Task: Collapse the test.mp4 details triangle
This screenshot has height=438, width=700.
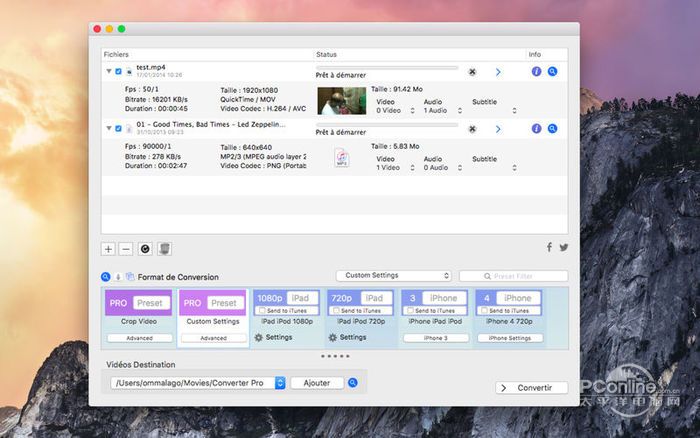Action: (x=108, y=72)
